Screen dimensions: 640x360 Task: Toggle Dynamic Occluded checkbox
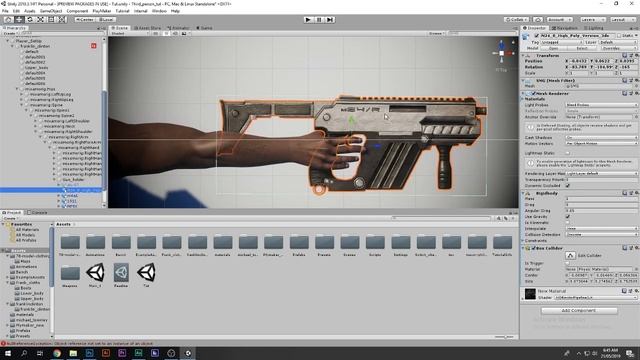coord(568,185)
